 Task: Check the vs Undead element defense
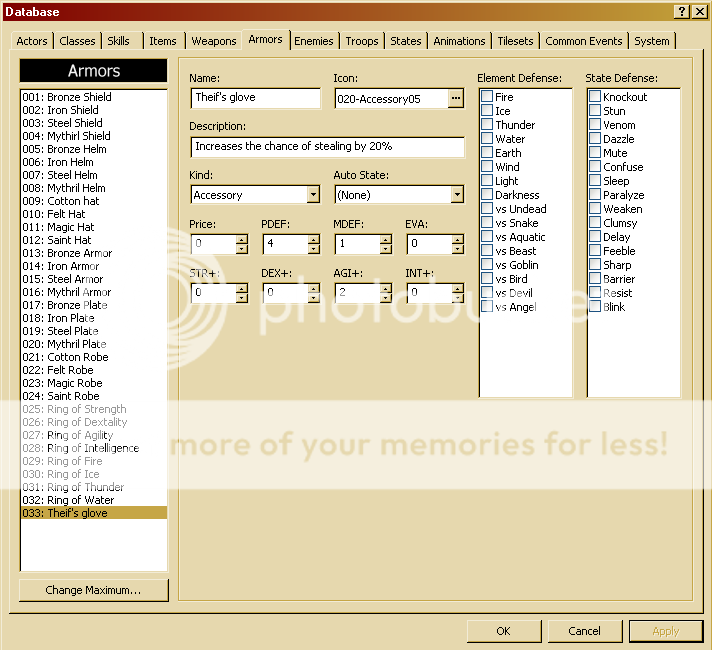click(487, 209)
